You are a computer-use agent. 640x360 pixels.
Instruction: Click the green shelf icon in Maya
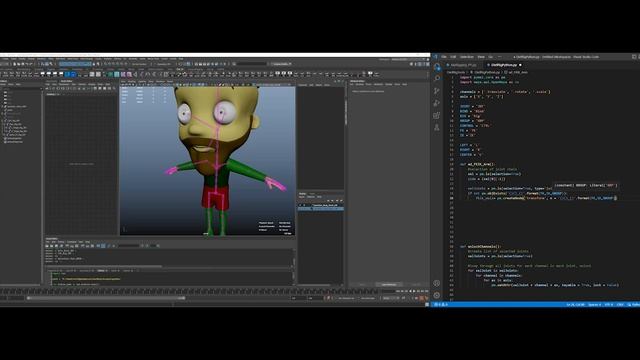point(111,74)
